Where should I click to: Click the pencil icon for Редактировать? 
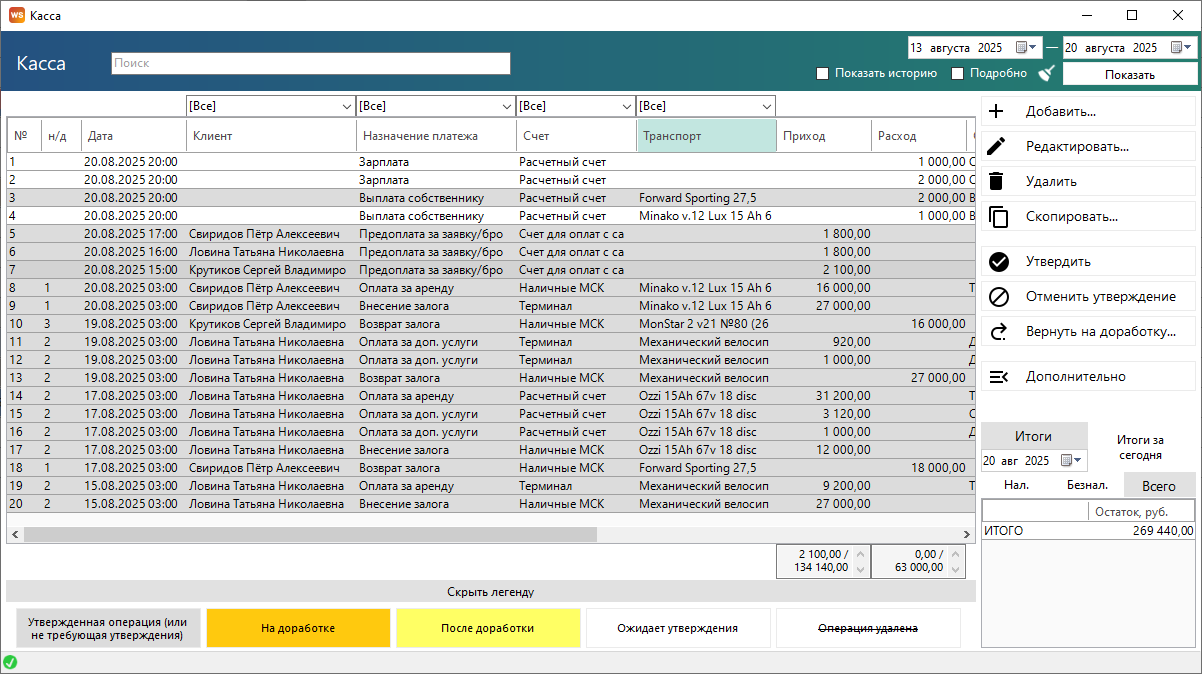997,147
